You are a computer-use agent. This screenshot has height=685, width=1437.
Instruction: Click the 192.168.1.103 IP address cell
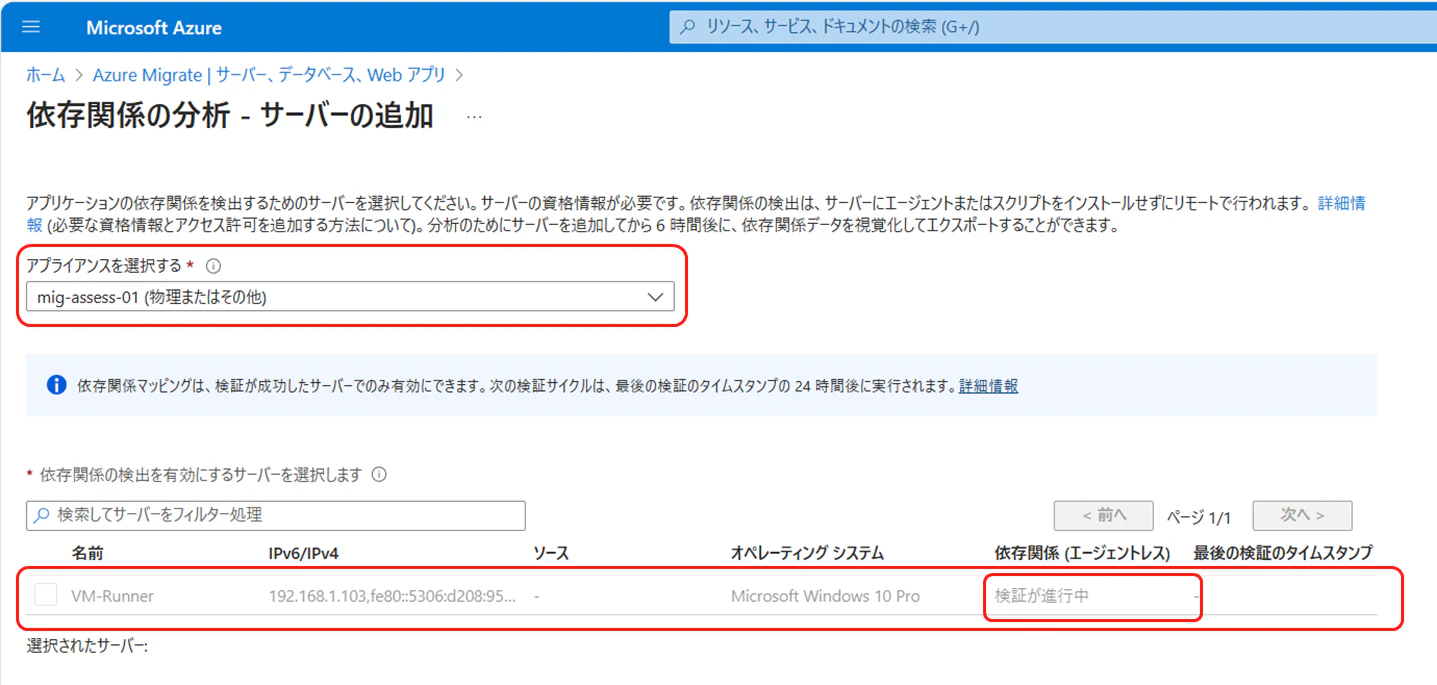(393, 596)
